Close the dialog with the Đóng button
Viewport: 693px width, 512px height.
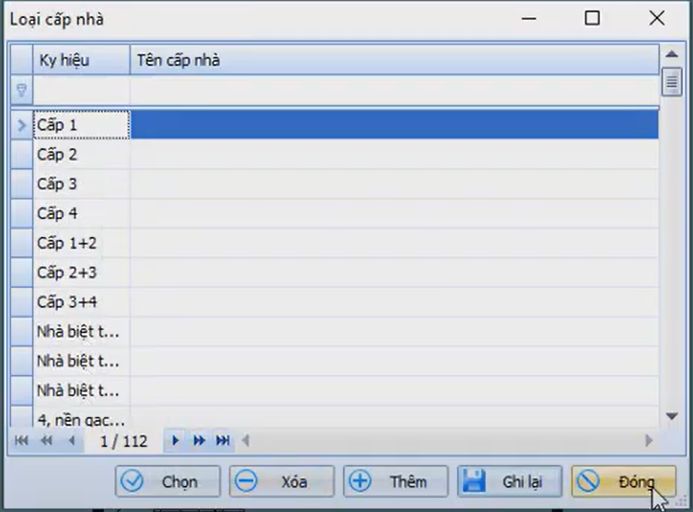[622, 481]
